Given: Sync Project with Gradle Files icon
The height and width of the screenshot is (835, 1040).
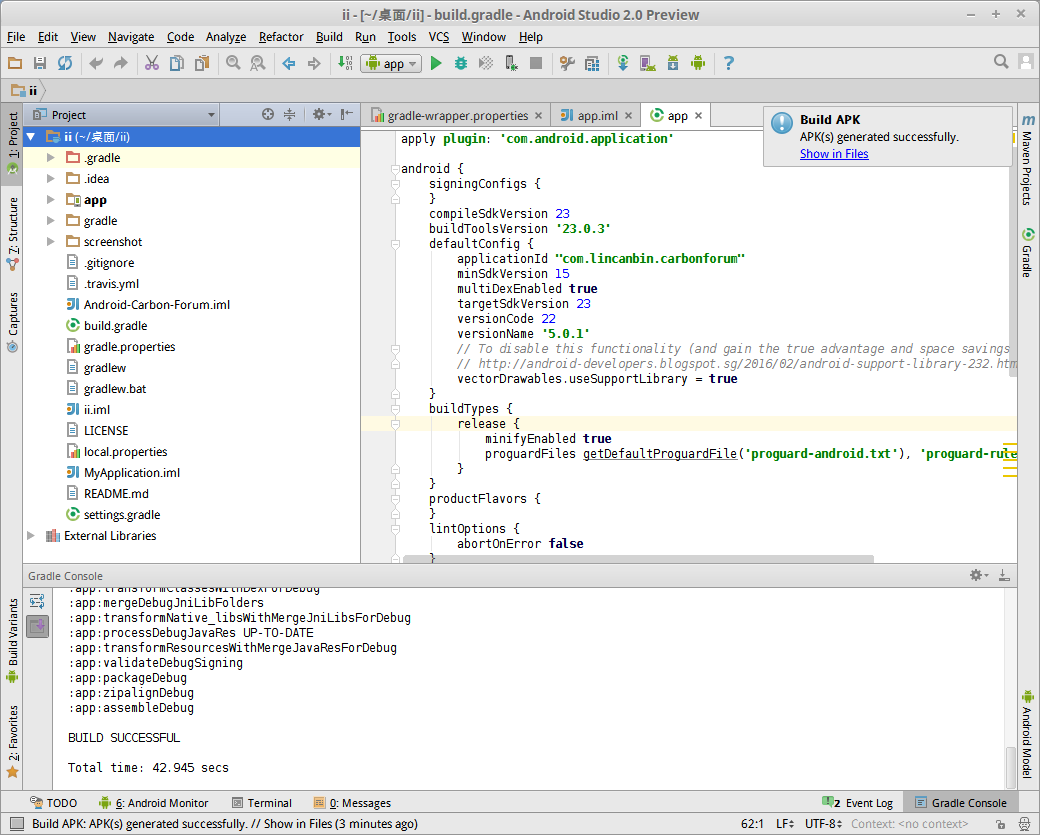Looking at the screenshot, I should [623, 63].
